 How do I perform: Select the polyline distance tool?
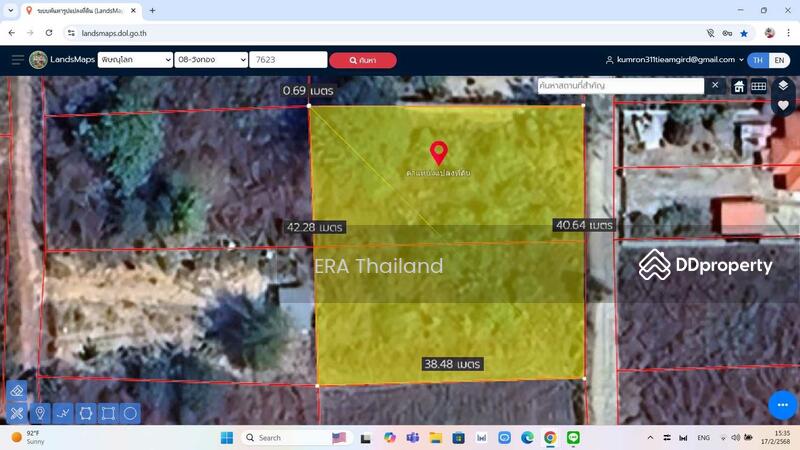coord(63,413)
